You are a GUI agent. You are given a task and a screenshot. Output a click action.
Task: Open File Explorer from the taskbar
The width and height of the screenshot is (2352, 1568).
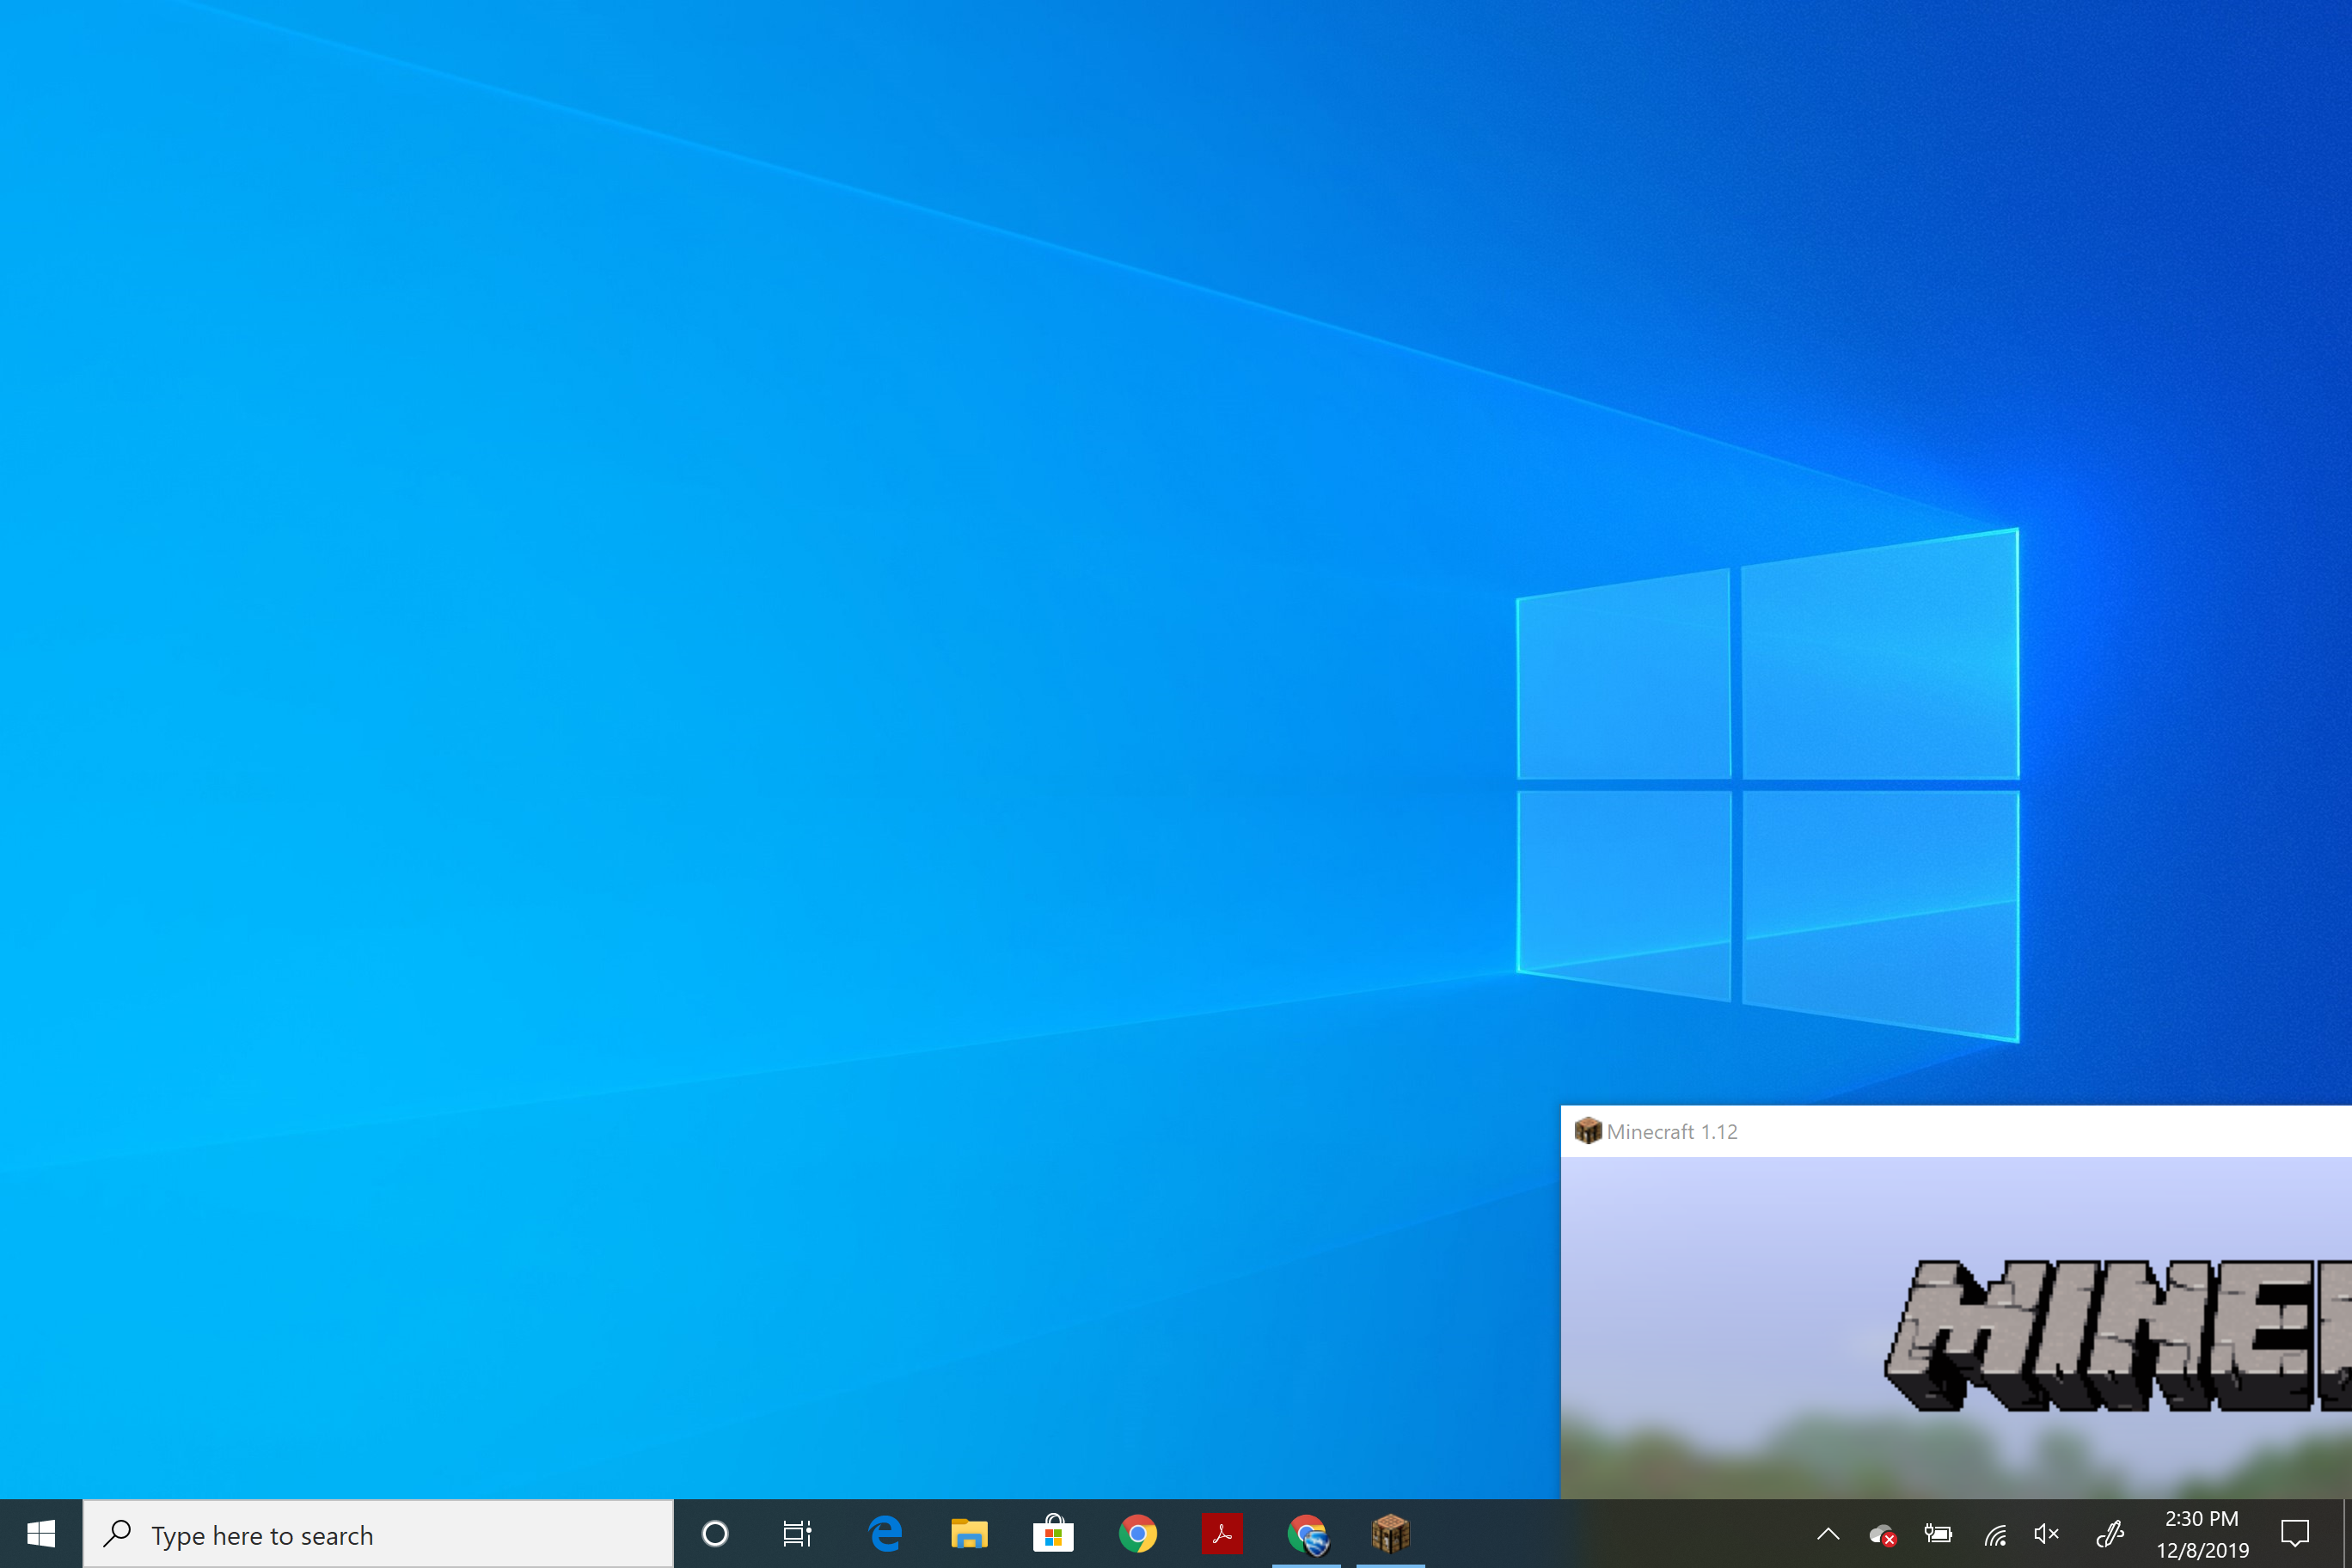(x=969, y=1533)
